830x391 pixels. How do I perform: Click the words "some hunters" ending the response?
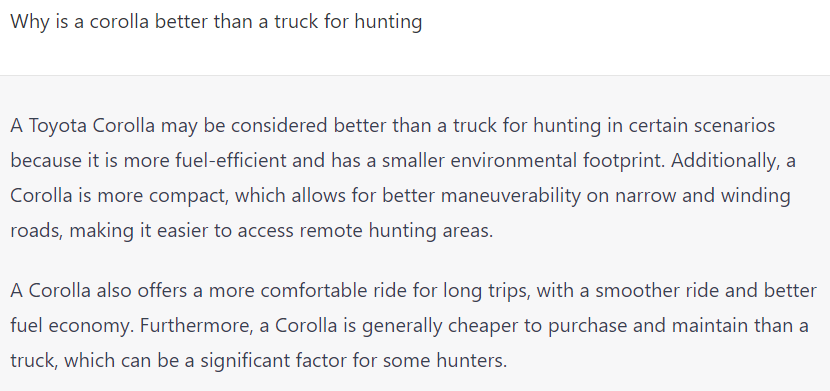click(x=445, y=361)
